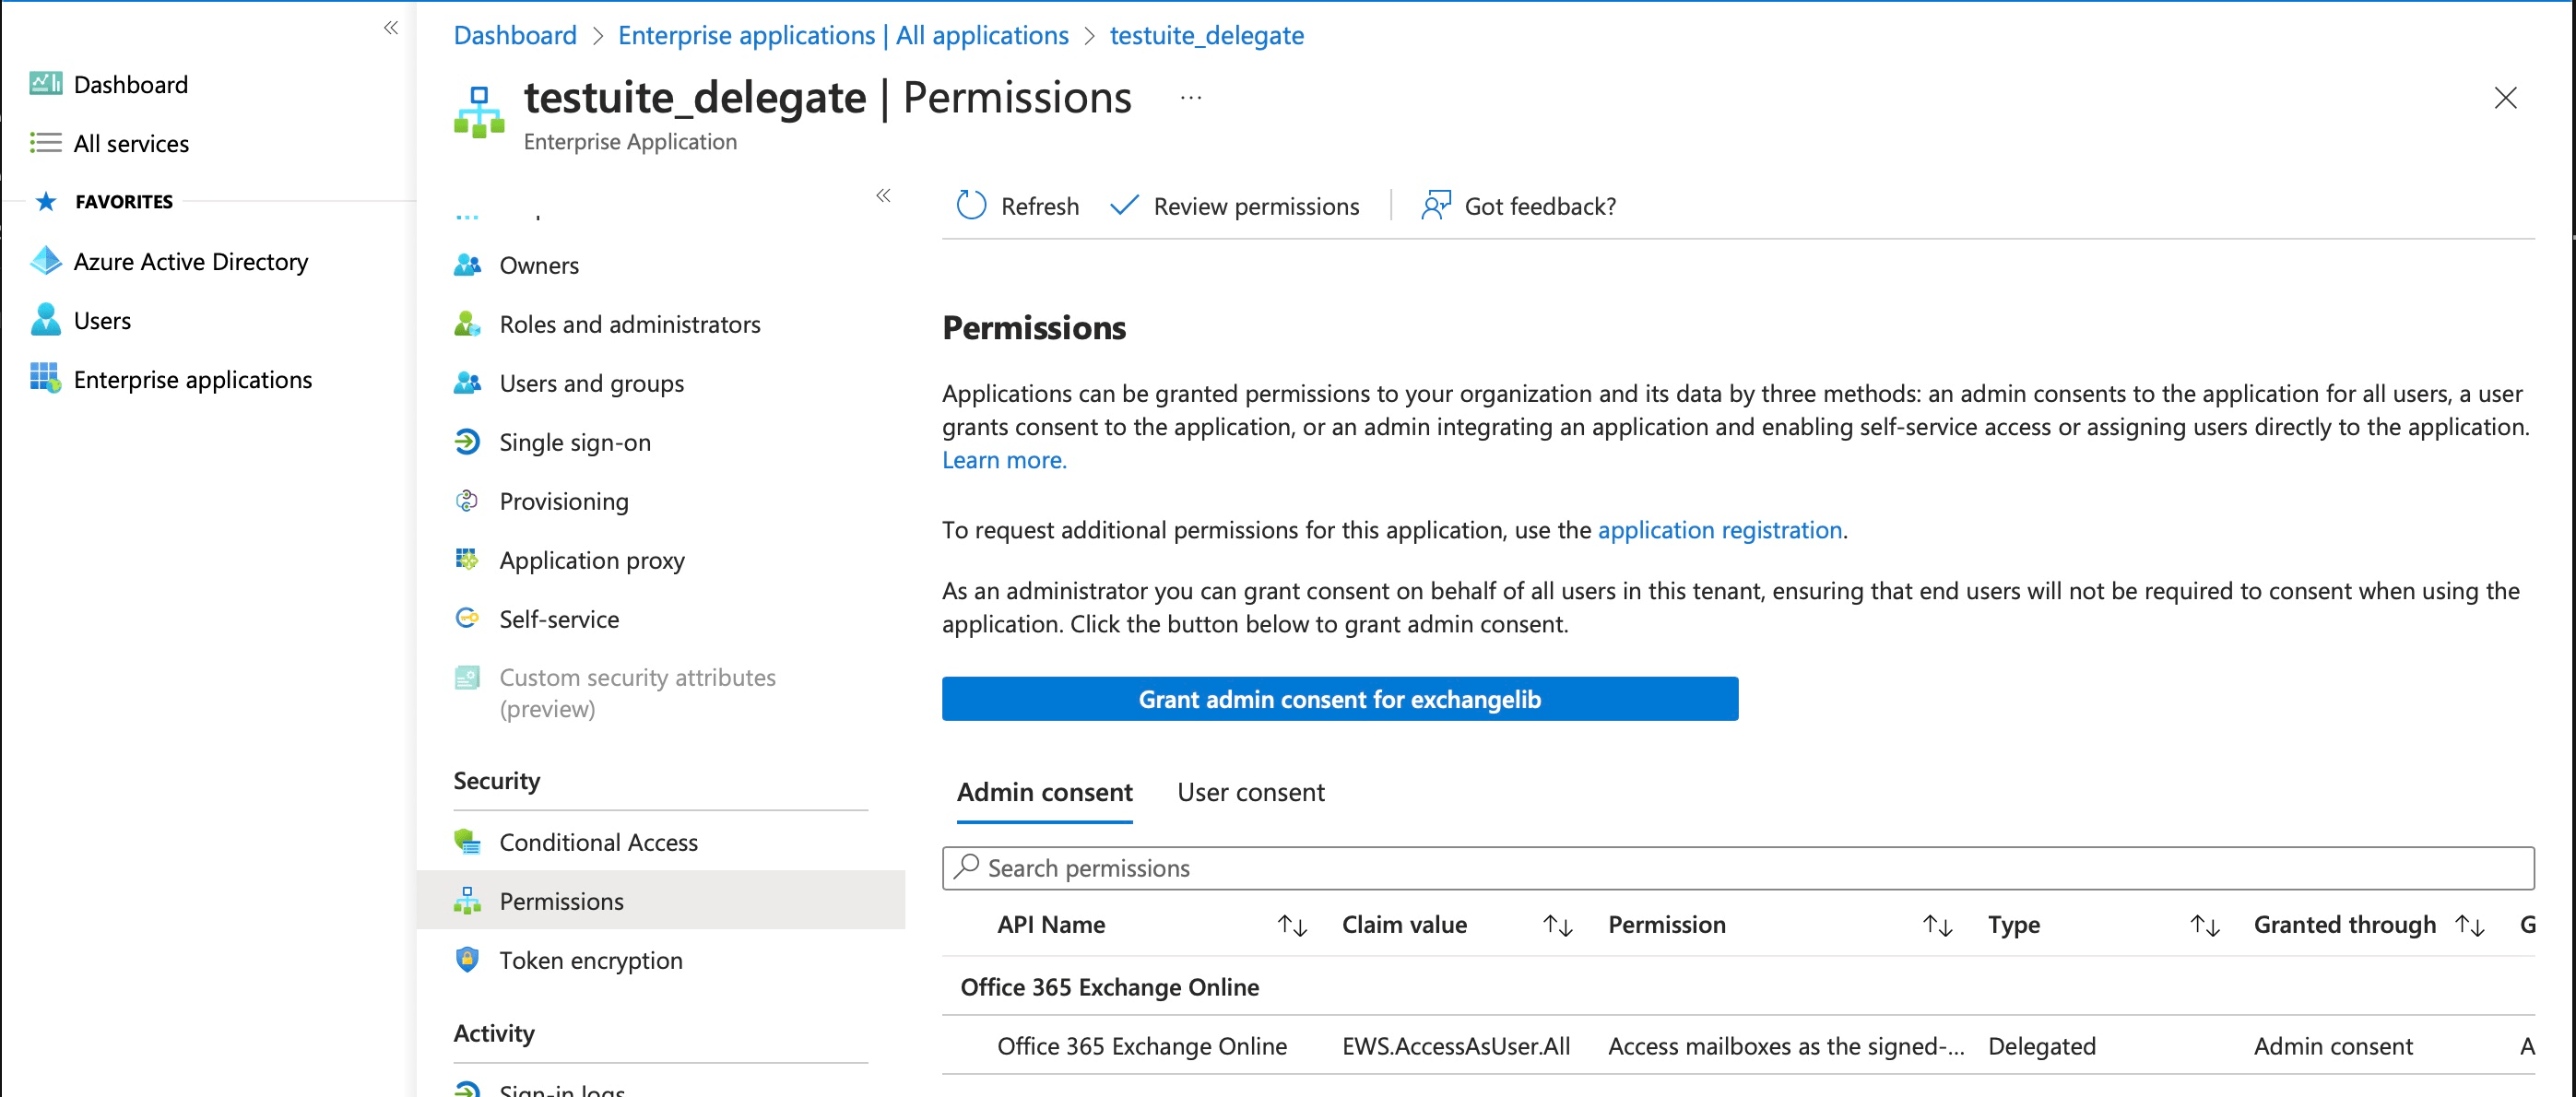The width and height of the screenshot is (2576, 1097).
Task: Grant admin consent for exchangelib
Action: (x=1339, y=698)
